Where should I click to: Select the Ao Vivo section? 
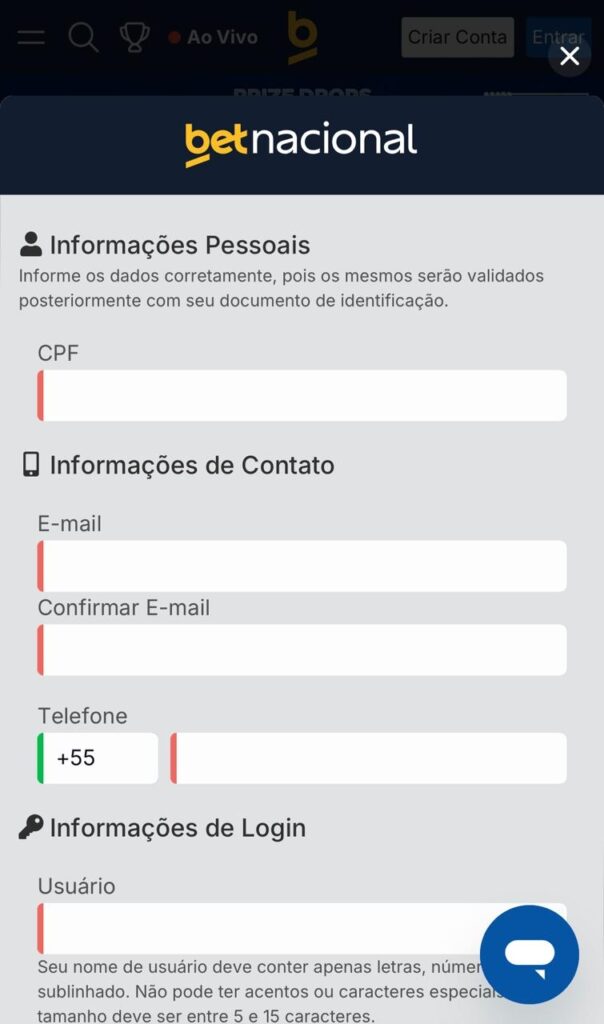click(x=212, y=36)
